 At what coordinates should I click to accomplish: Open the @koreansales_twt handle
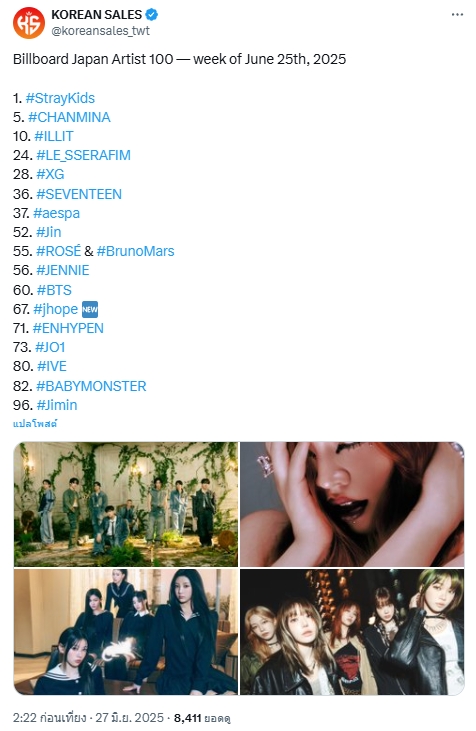click(x=100, y=31)
